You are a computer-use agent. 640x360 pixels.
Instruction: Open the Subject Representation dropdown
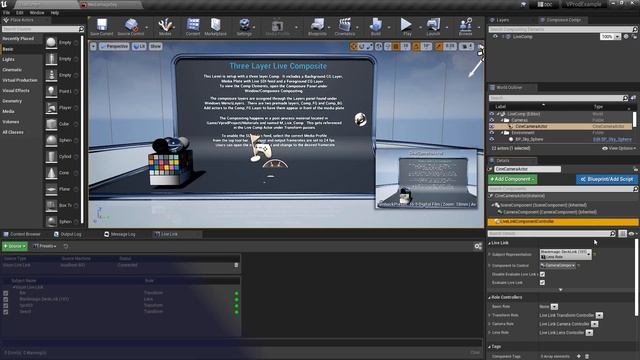point(565,254)
